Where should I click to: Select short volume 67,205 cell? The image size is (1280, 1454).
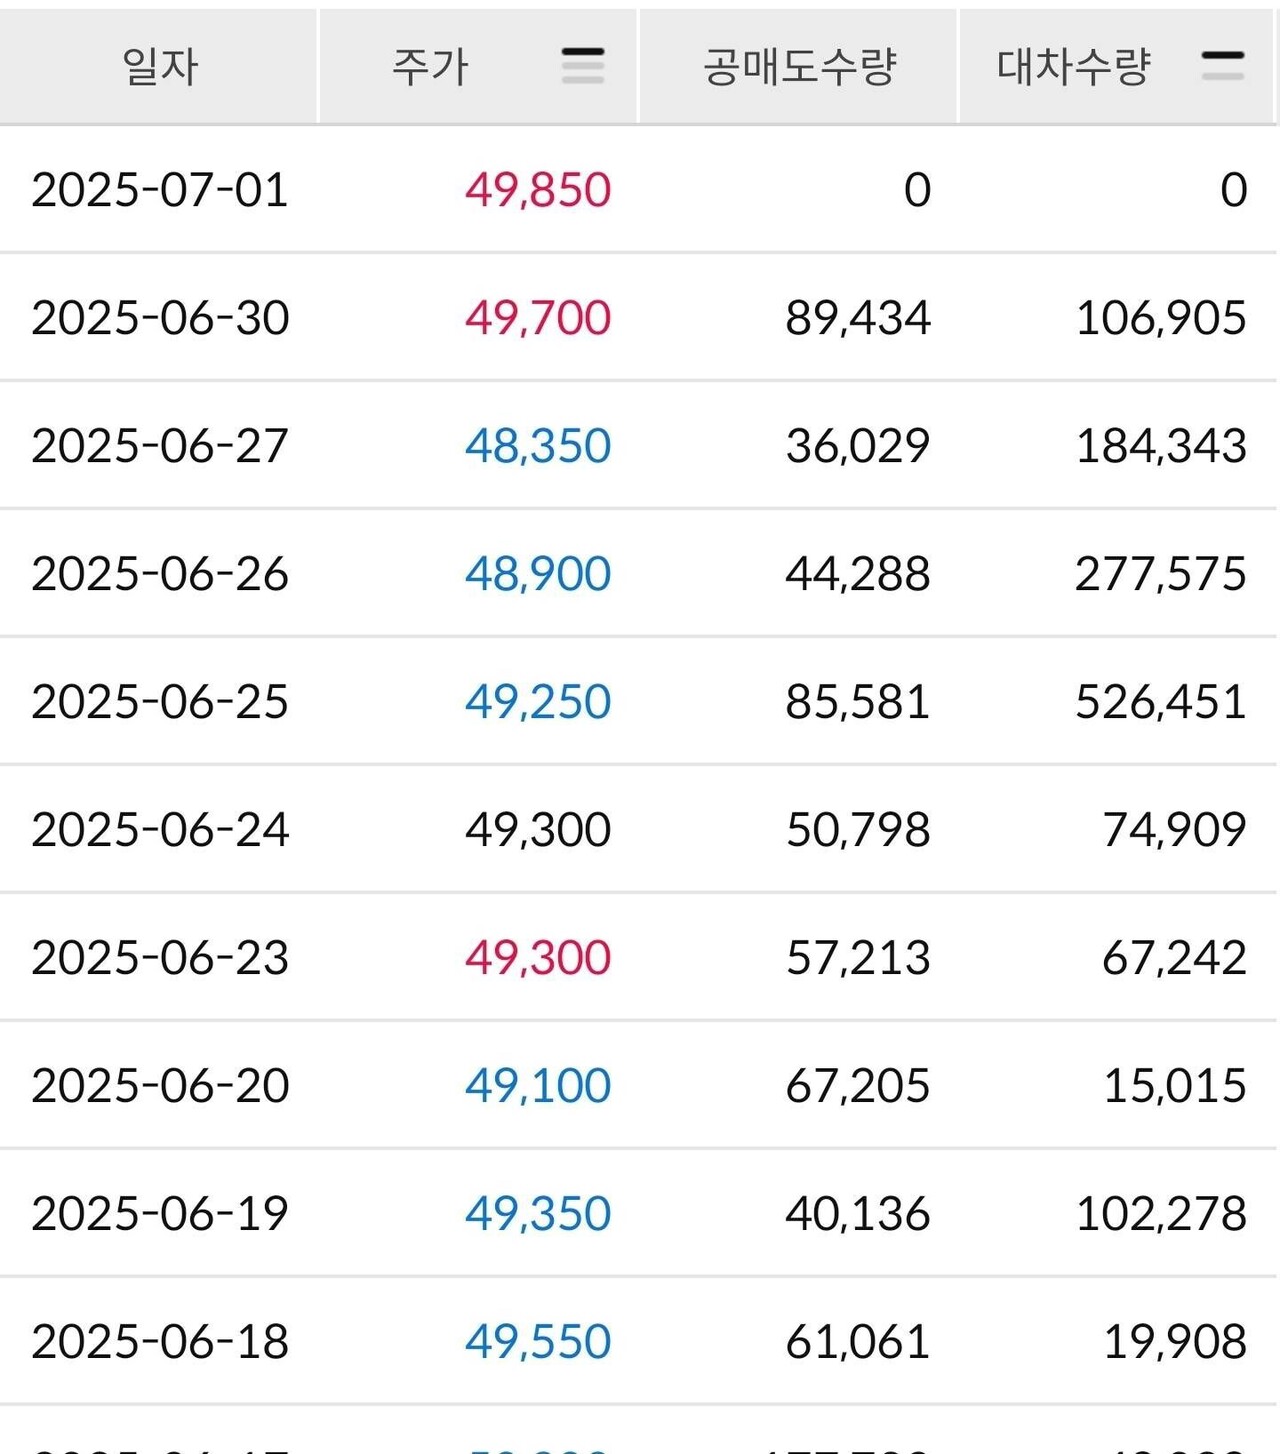858,1086
